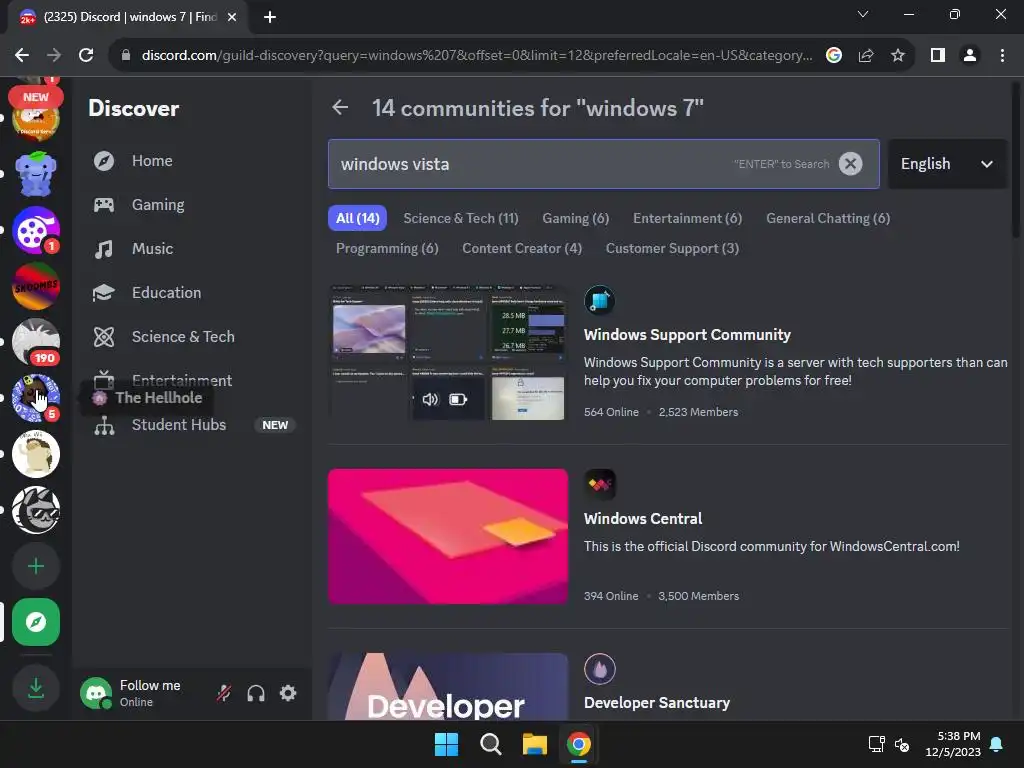Open Chrome side panel icon
This screenshot has width=1024, height=768.
pos(938,56)
